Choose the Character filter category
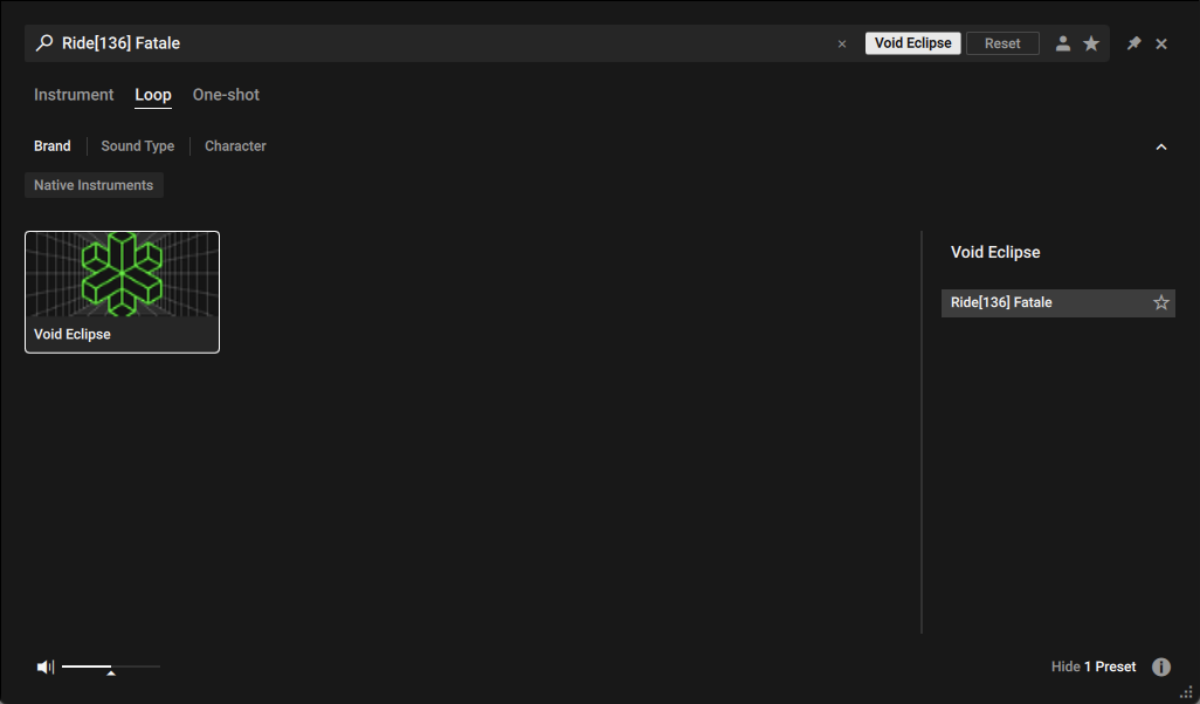Image resolution: width=1200 pixels, height=704 pixels. [x=235, y=146]
